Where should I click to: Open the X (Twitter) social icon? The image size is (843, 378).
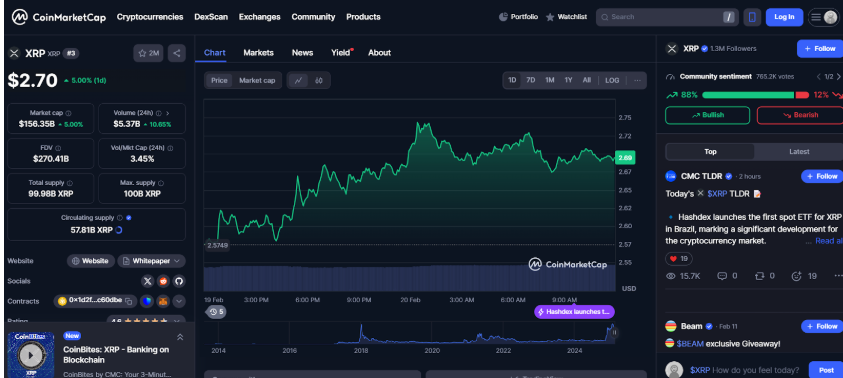(147, 281)
